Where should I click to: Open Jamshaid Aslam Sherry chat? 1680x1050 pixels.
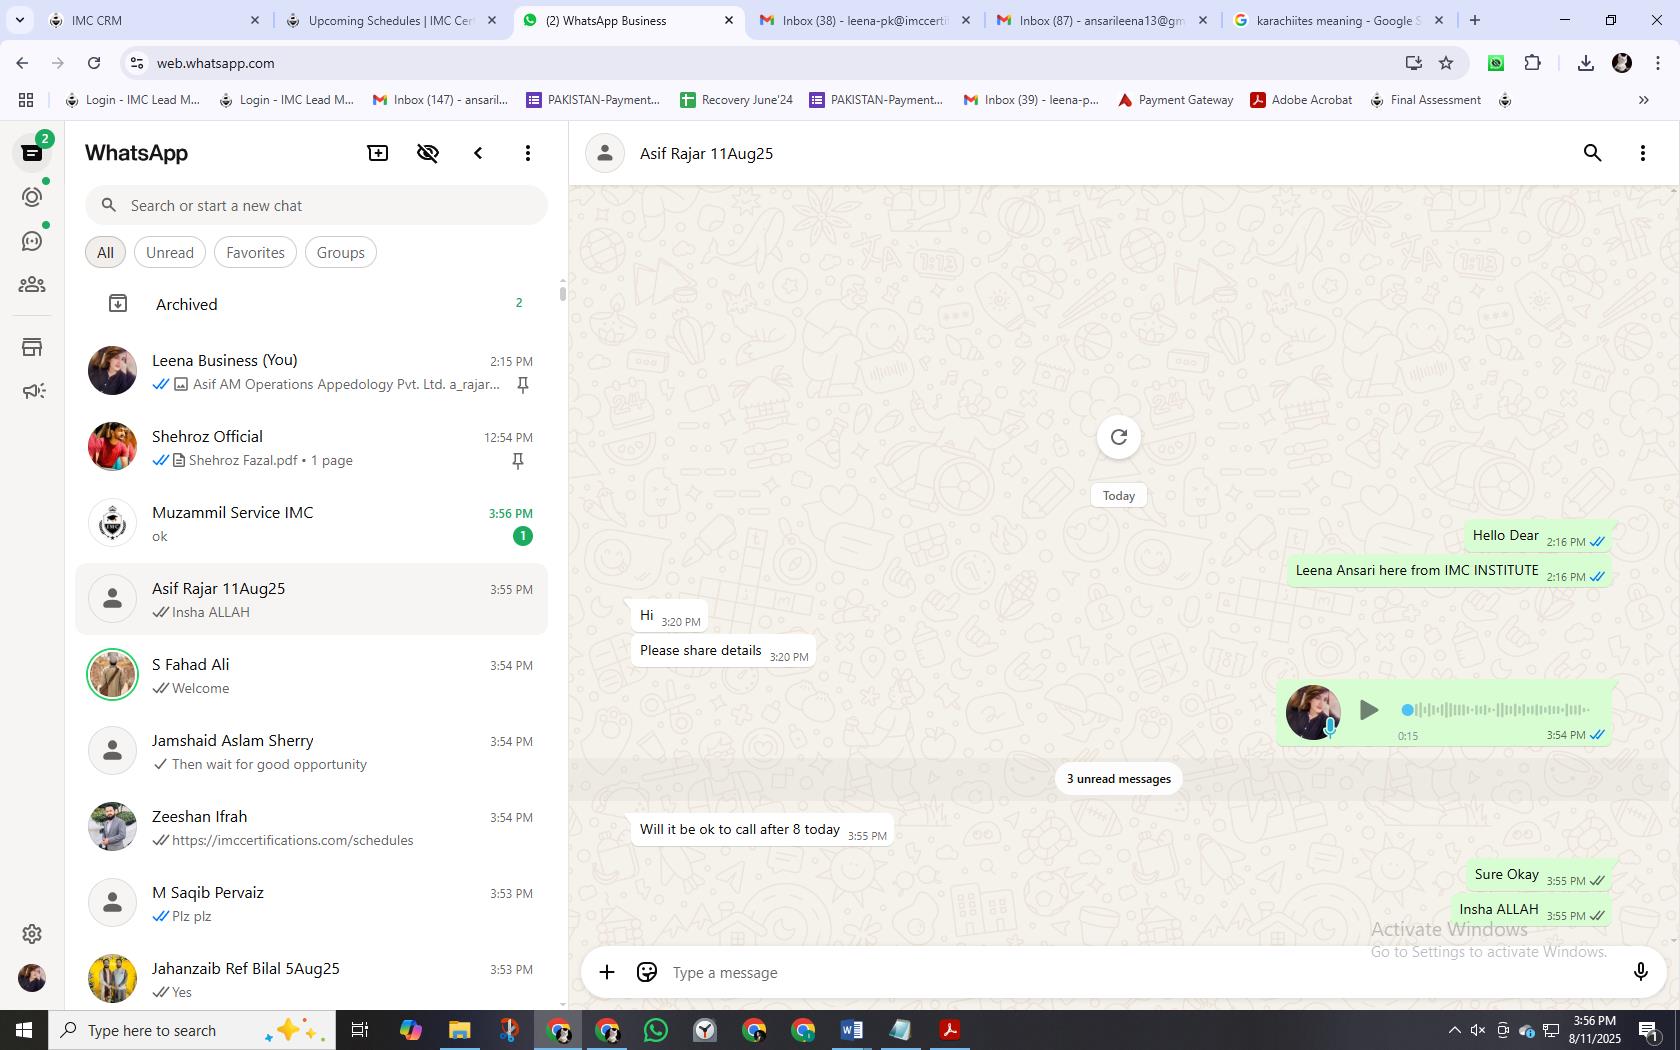pos(311,751)
